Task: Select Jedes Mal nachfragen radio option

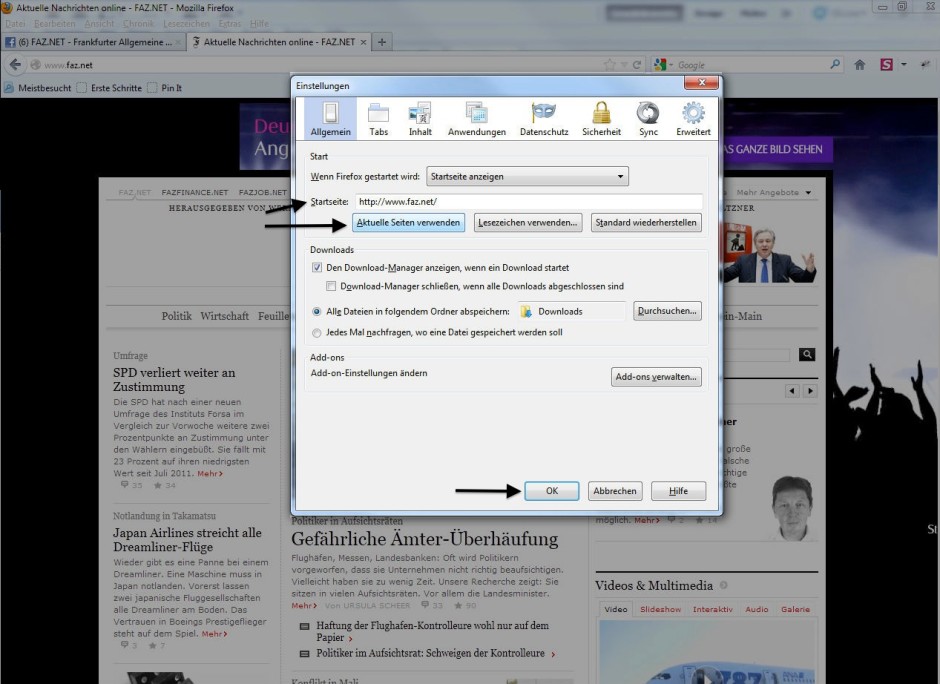Action: tap(317, 333)
